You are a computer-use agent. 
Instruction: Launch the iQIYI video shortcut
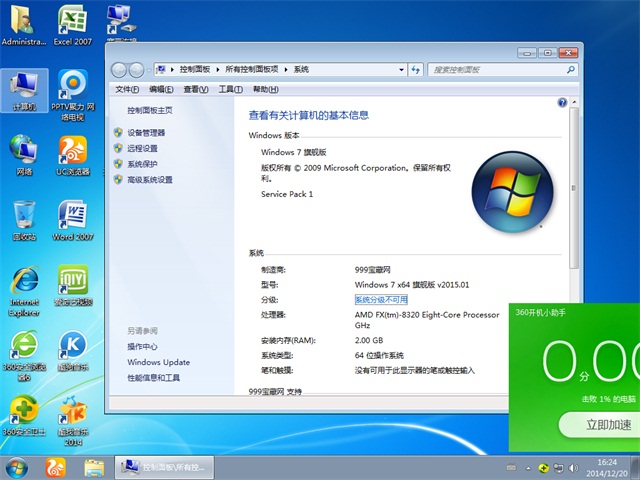tap(73, 285)
